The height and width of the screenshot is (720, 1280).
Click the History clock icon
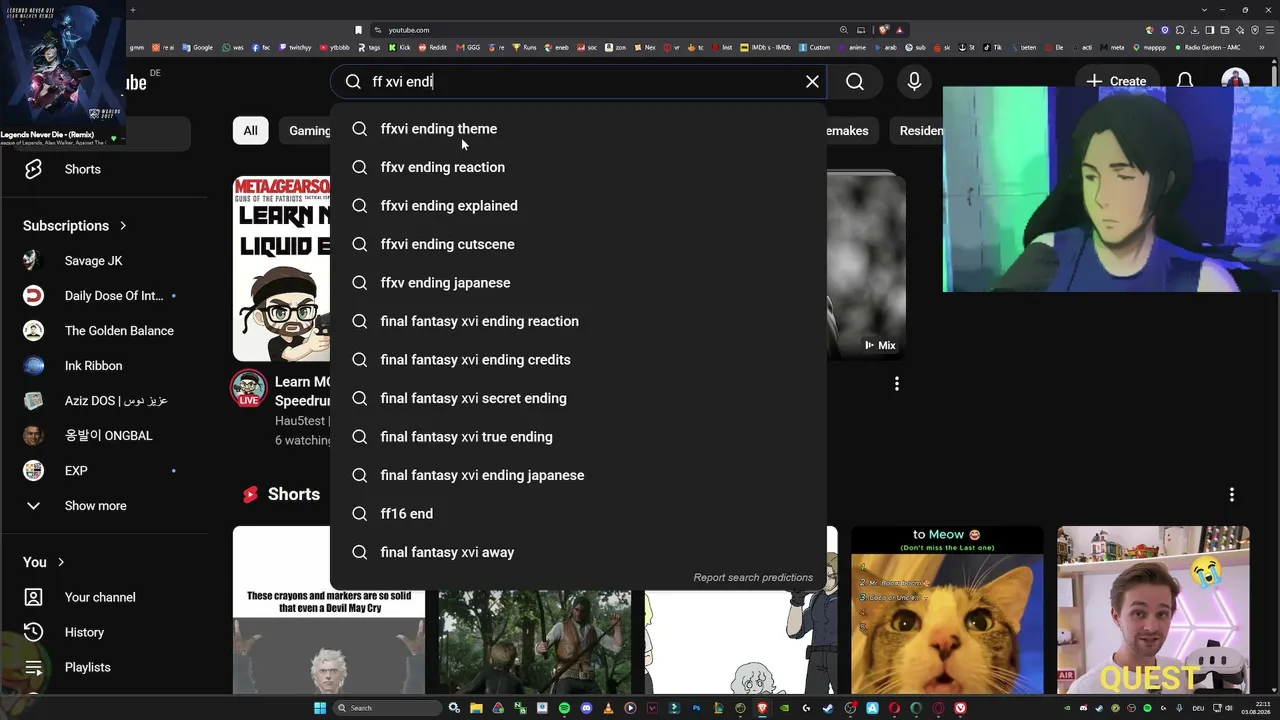coord(33,632)
